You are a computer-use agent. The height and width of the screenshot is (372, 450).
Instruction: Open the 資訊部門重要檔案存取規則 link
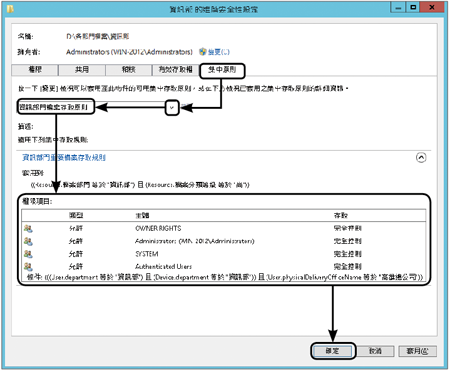pos(64,157)
